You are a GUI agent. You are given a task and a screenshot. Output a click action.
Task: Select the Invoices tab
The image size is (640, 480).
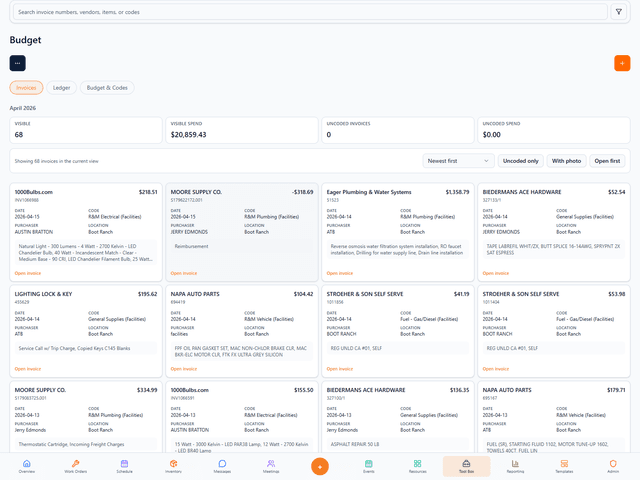coord(26,88)
